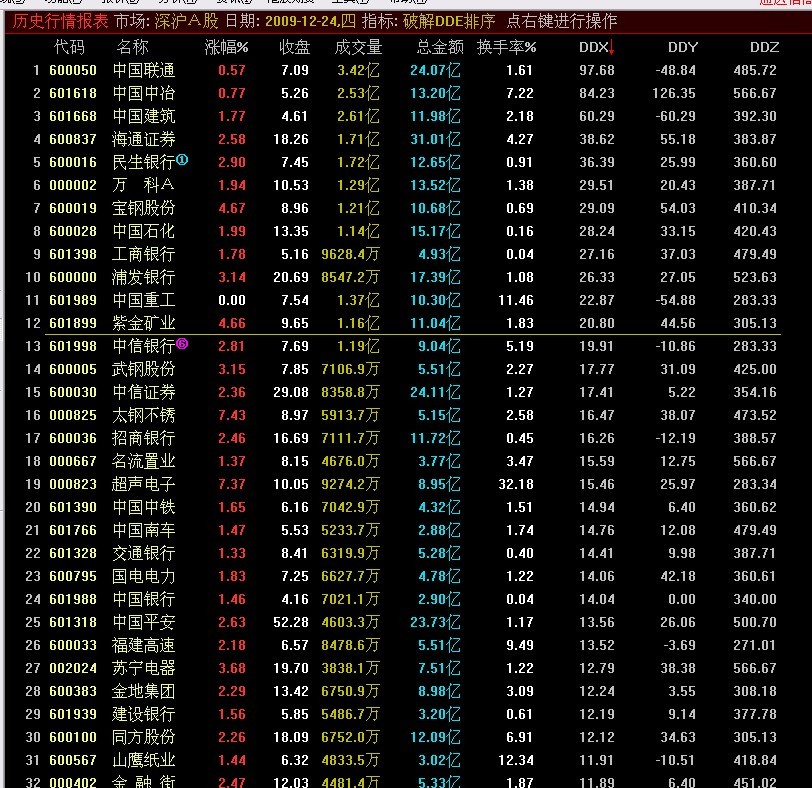
Task: Sort by the 收盘 column header
Action: pyautogui.click(x=294, y=47)
